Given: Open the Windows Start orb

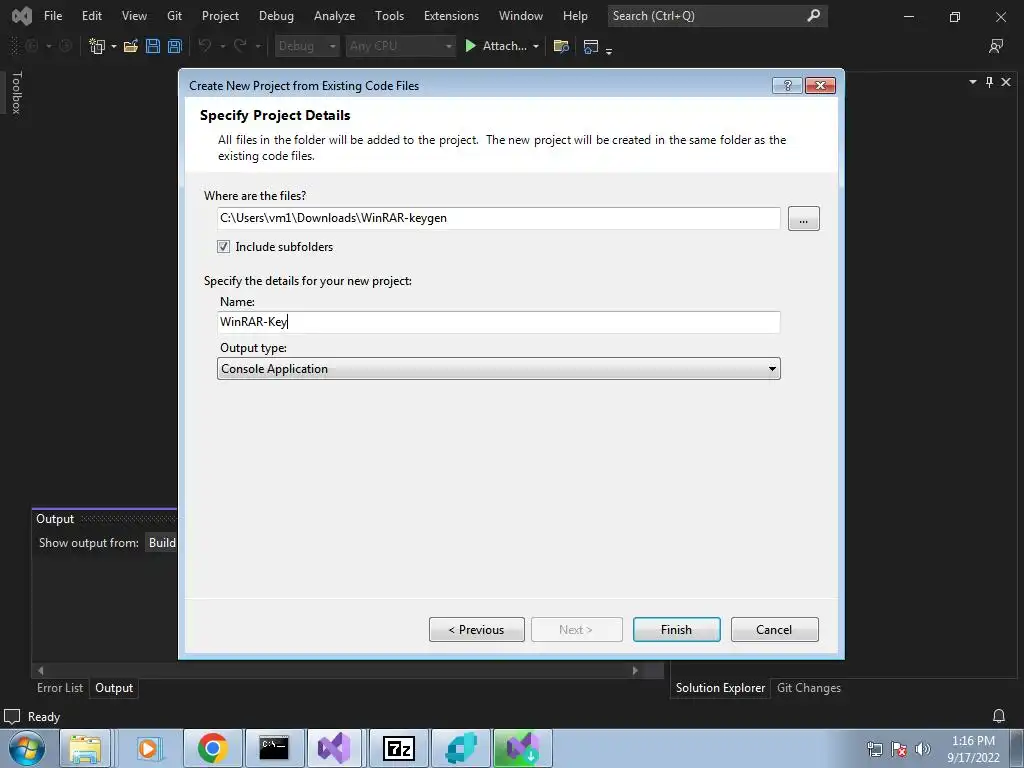Looking at the screenshot, I should coord(27,748).
